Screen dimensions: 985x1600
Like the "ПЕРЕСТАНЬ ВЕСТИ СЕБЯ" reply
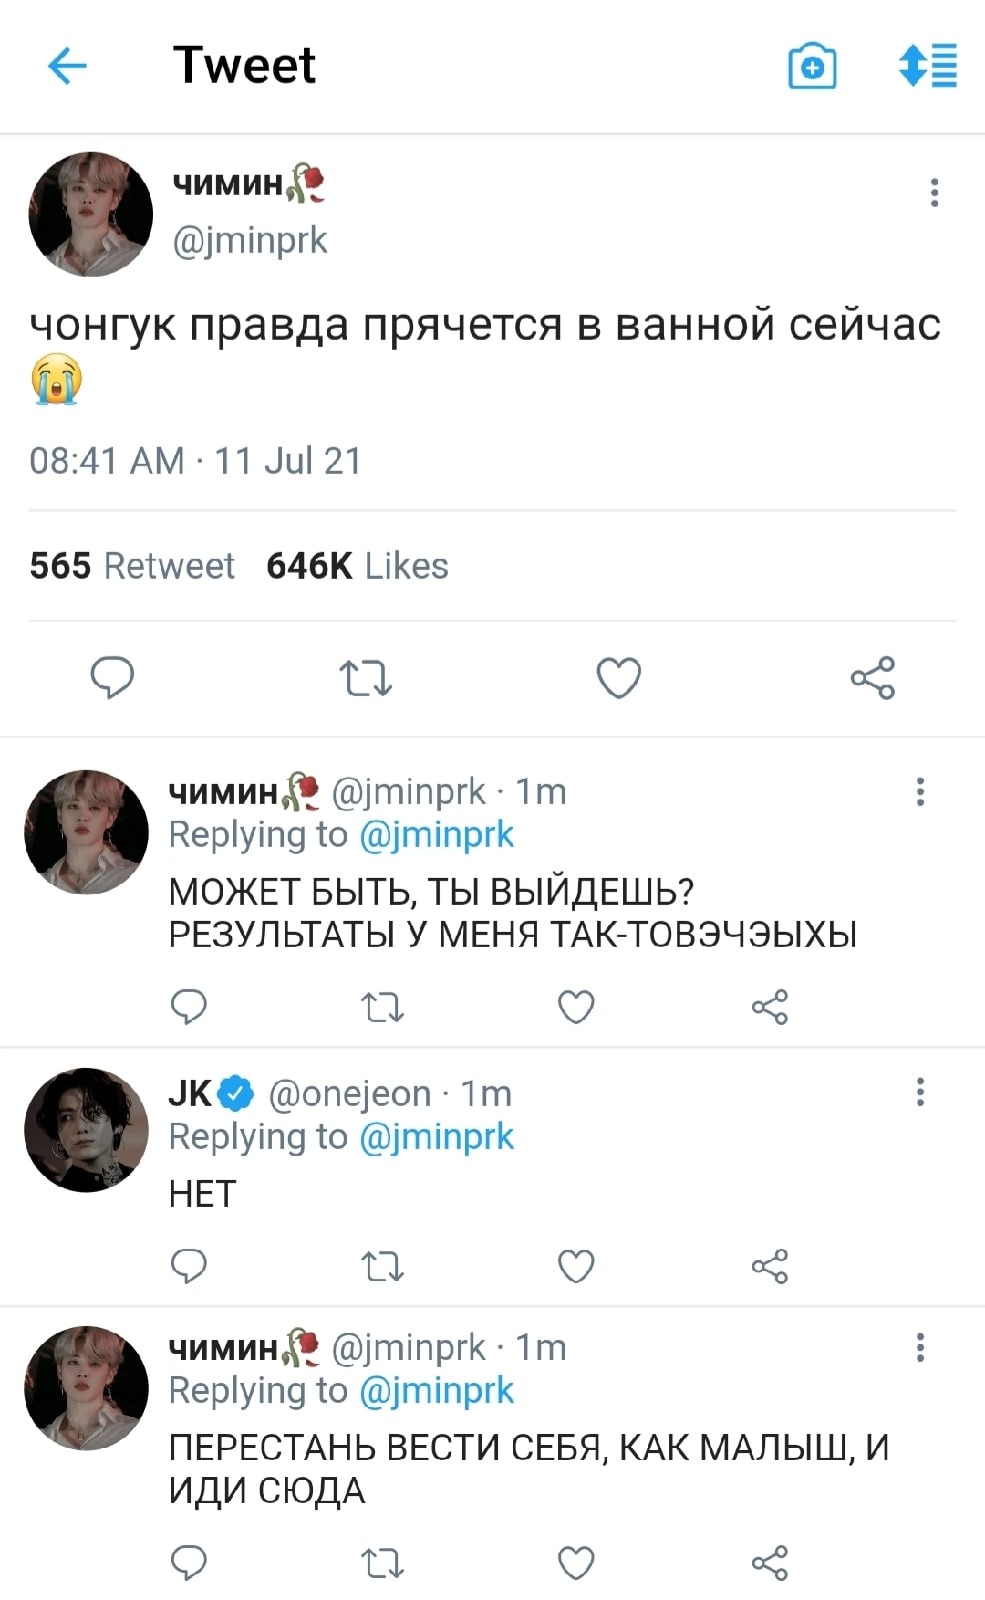pos(576,1562)
